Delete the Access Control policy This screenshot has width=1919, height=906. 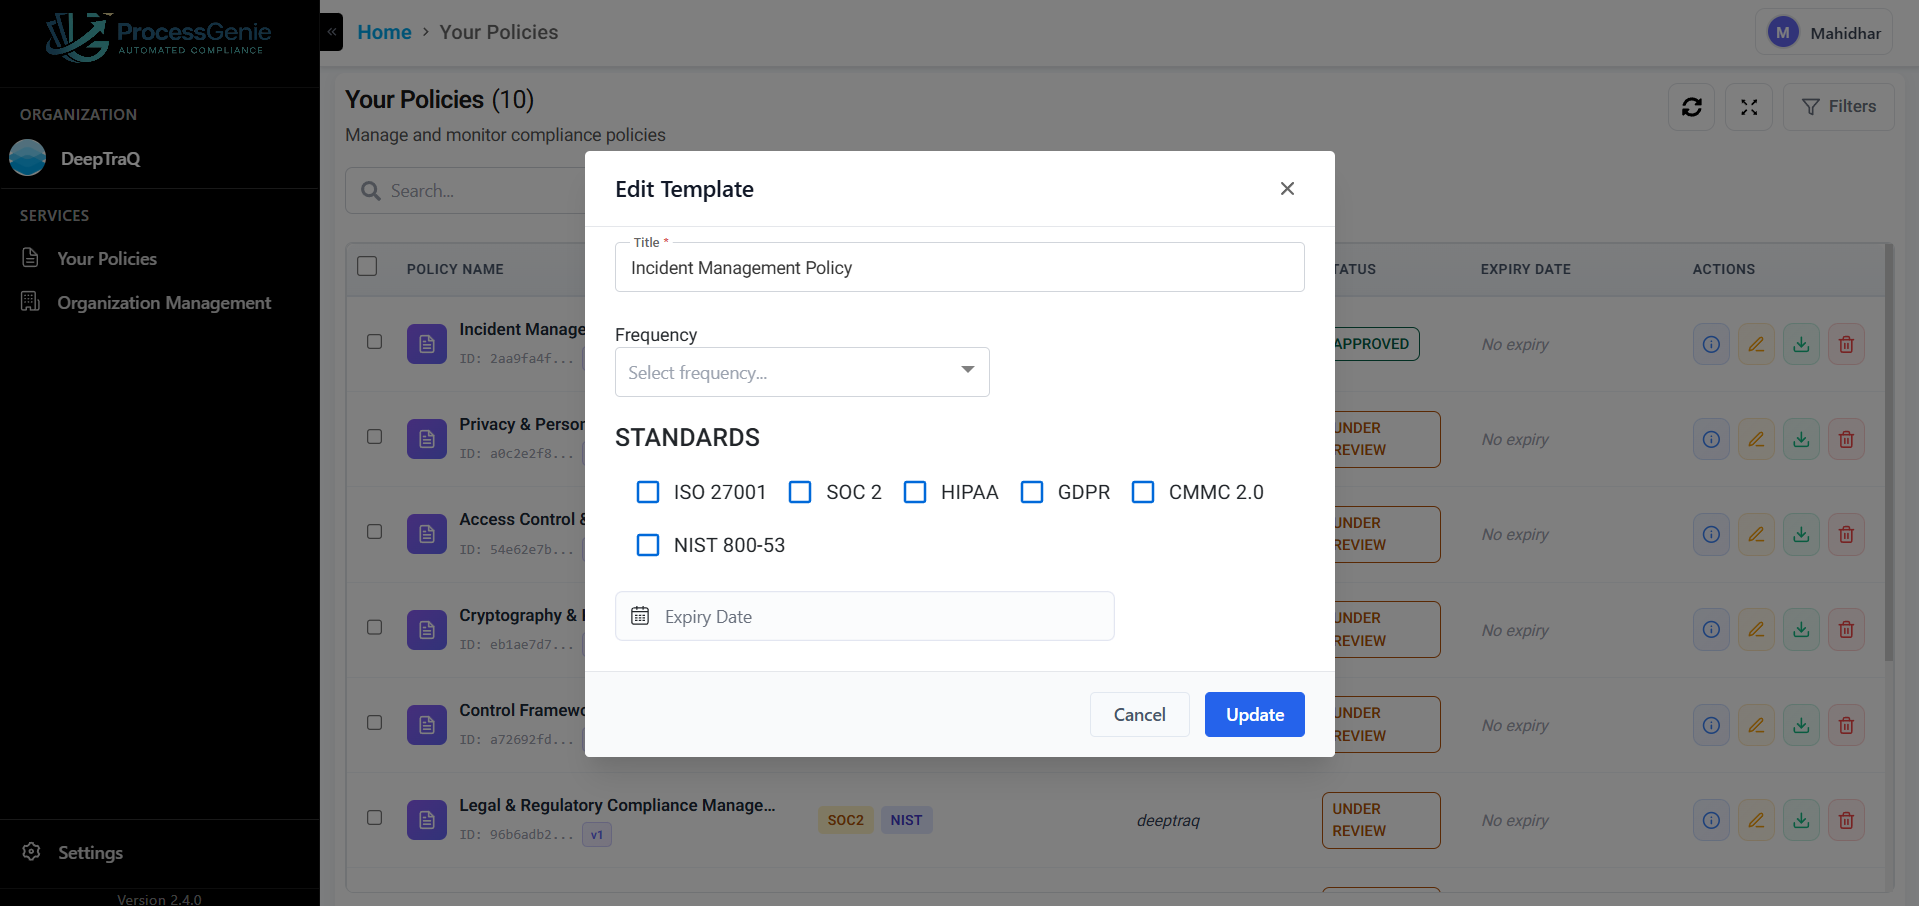tap(1846, 534)
